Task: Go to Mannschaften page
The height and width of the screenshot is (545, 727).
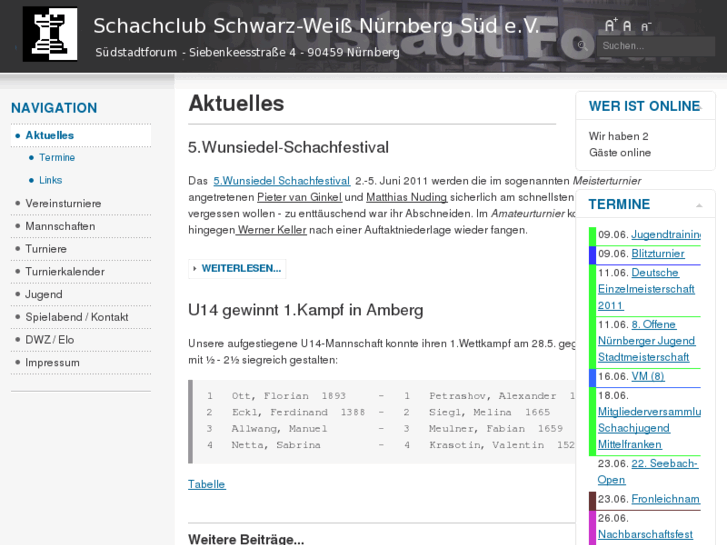Action: (60, 226)
